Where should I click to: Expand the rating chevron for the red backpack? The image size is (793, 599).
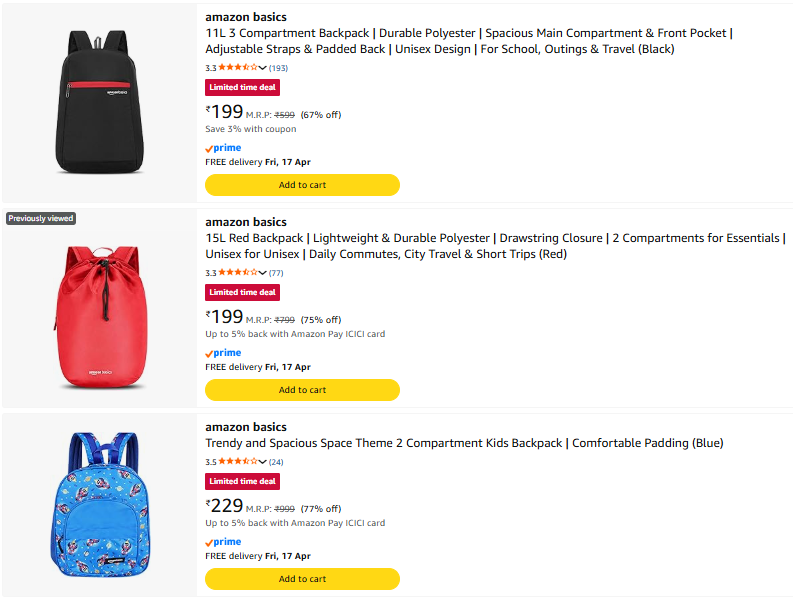coord(262,273)
